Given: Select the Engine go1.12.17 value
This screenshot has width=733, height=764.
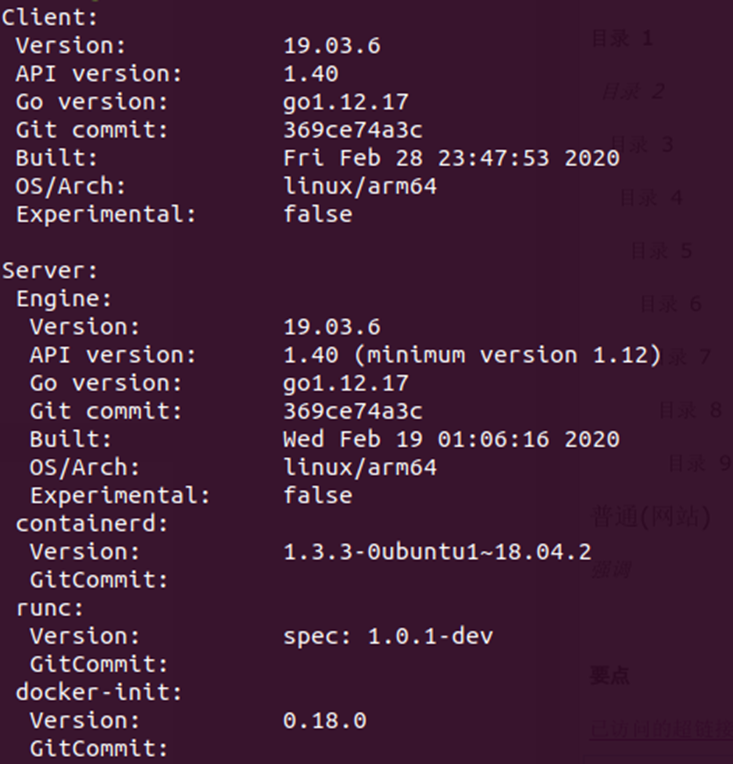Looking at the screenshot, I should point(346,384).
